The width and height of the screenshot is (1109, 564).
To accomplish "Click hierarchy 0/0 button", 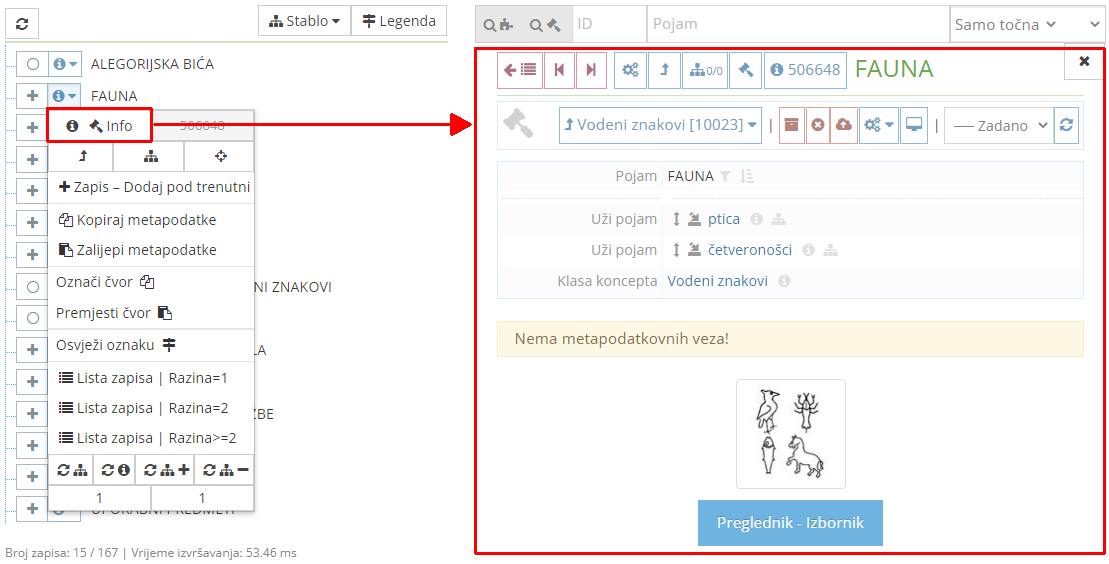I will [705, 70].
